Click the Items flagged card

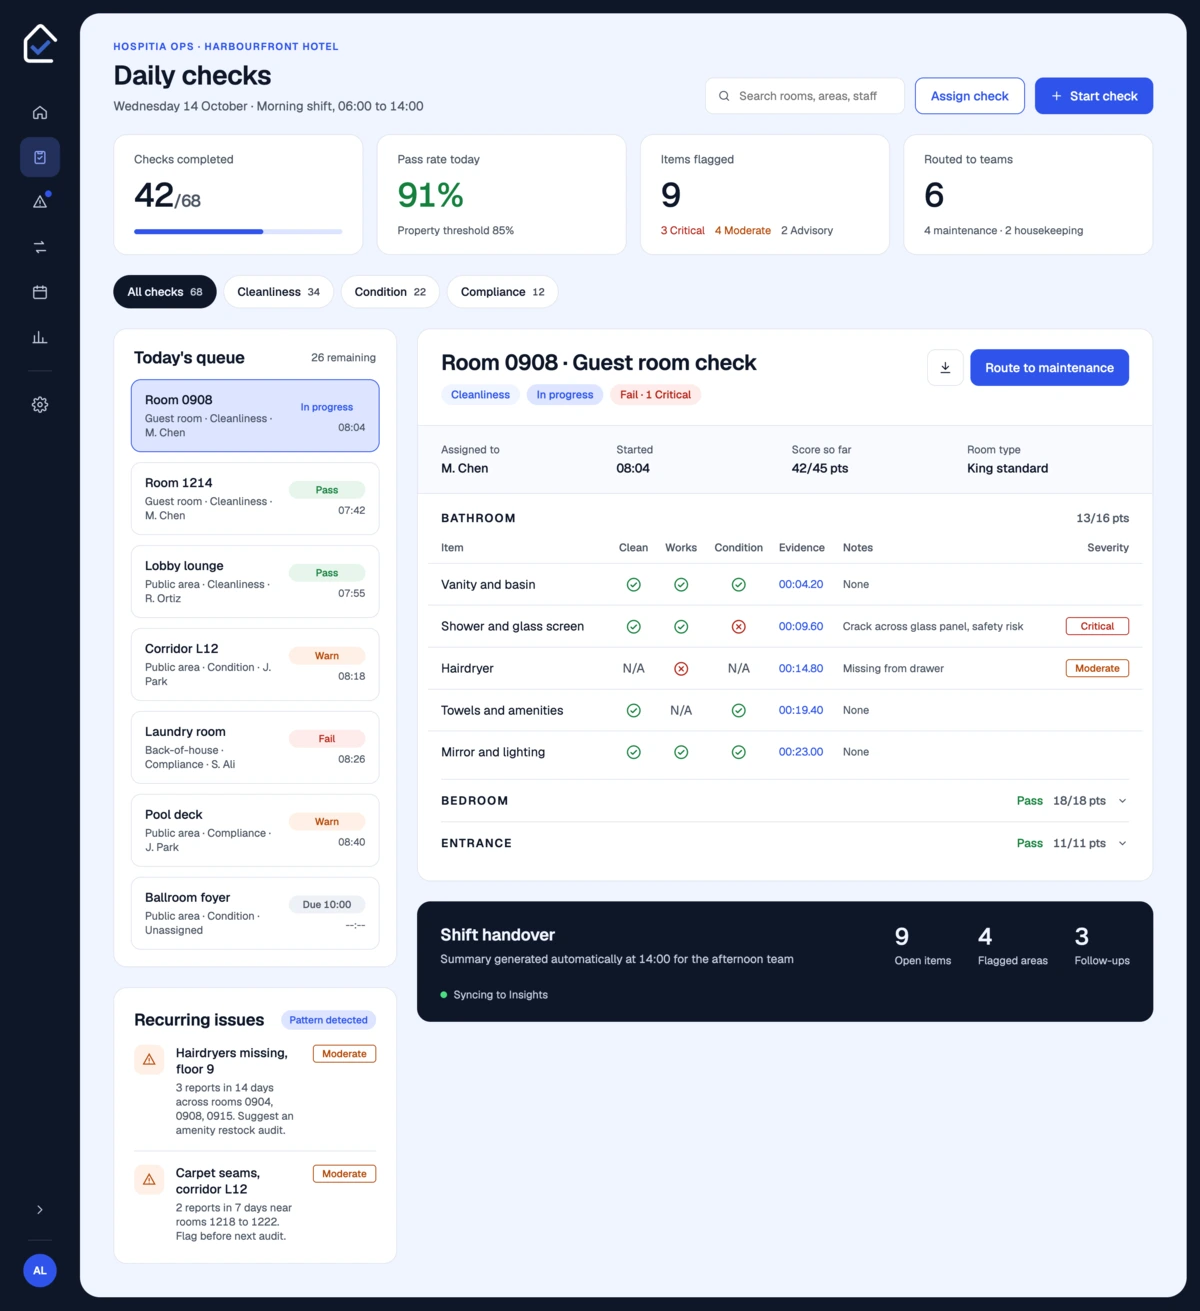[765, 195]
